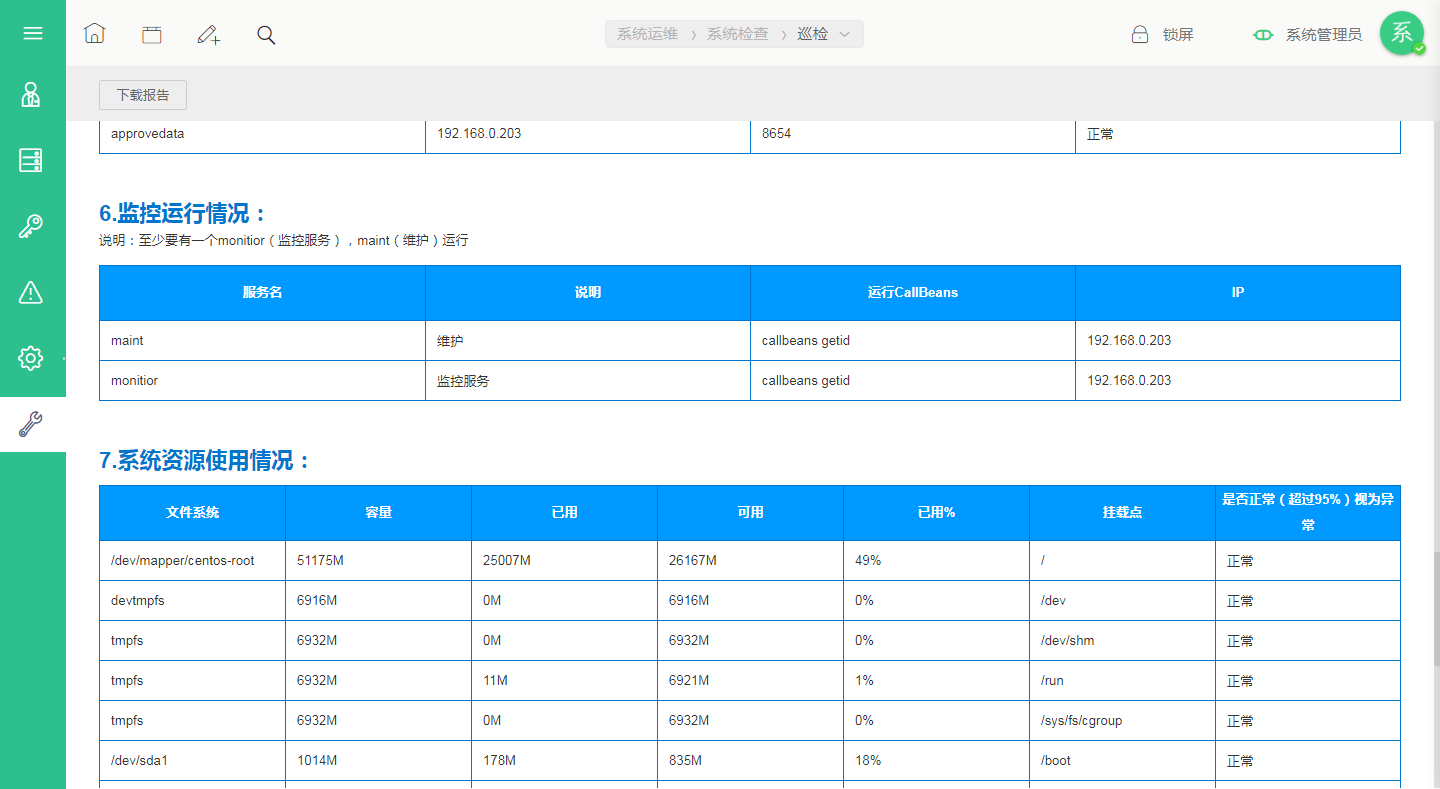Click the lock screen padlock icon

tap(1139, 34)
